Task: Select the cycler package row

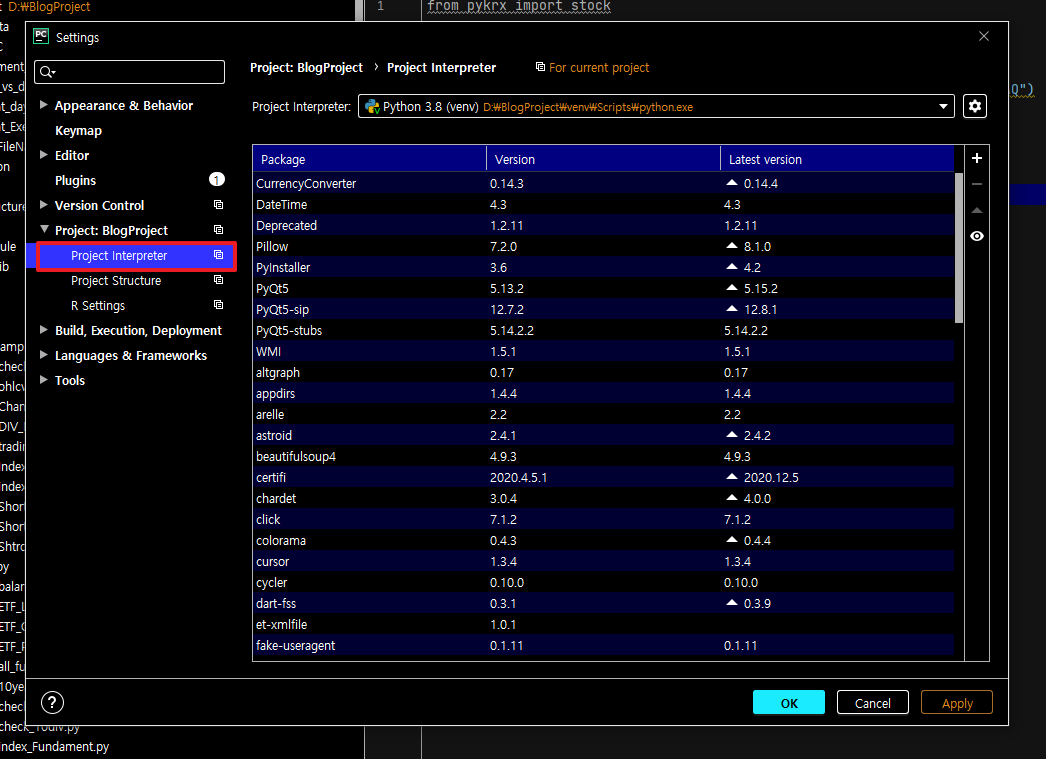Action: point(604,582)
